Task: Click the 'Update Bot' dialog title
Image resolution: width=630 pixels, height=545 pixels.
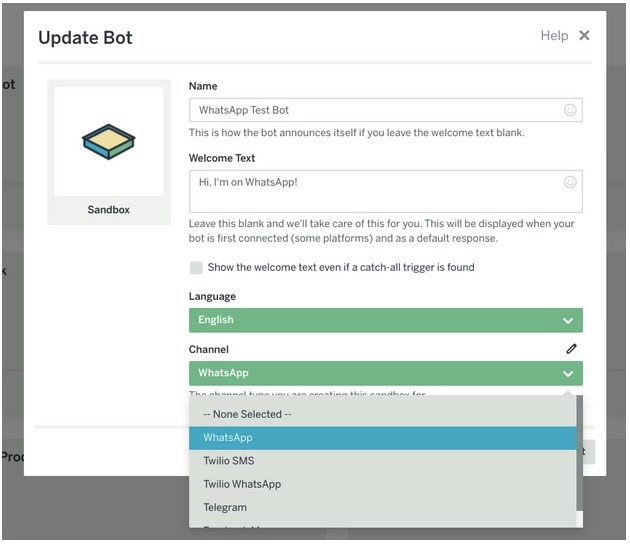Action: click(85, 38)
